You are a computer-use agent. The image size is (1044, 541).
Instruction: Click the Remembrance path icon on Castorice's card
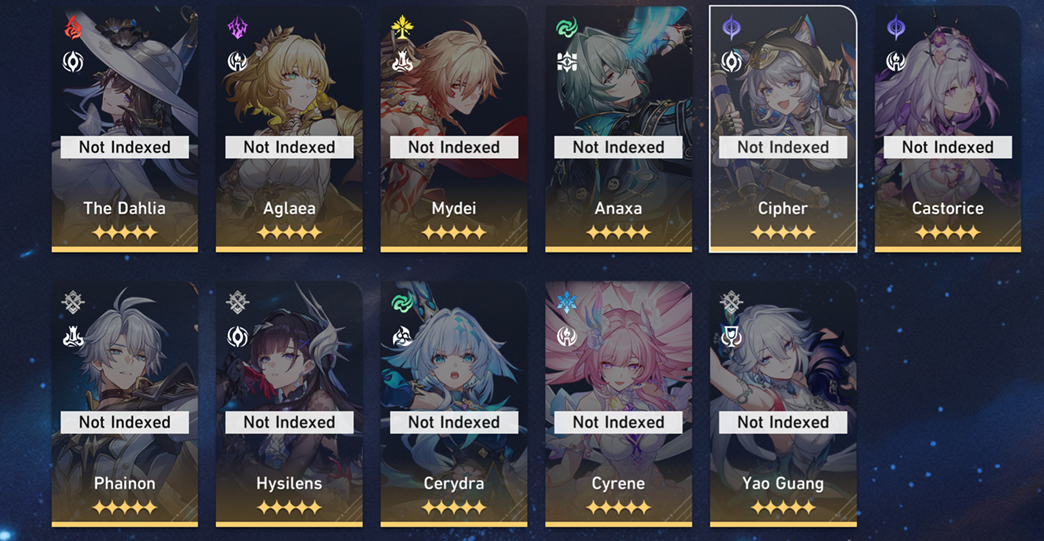(896, 62)
